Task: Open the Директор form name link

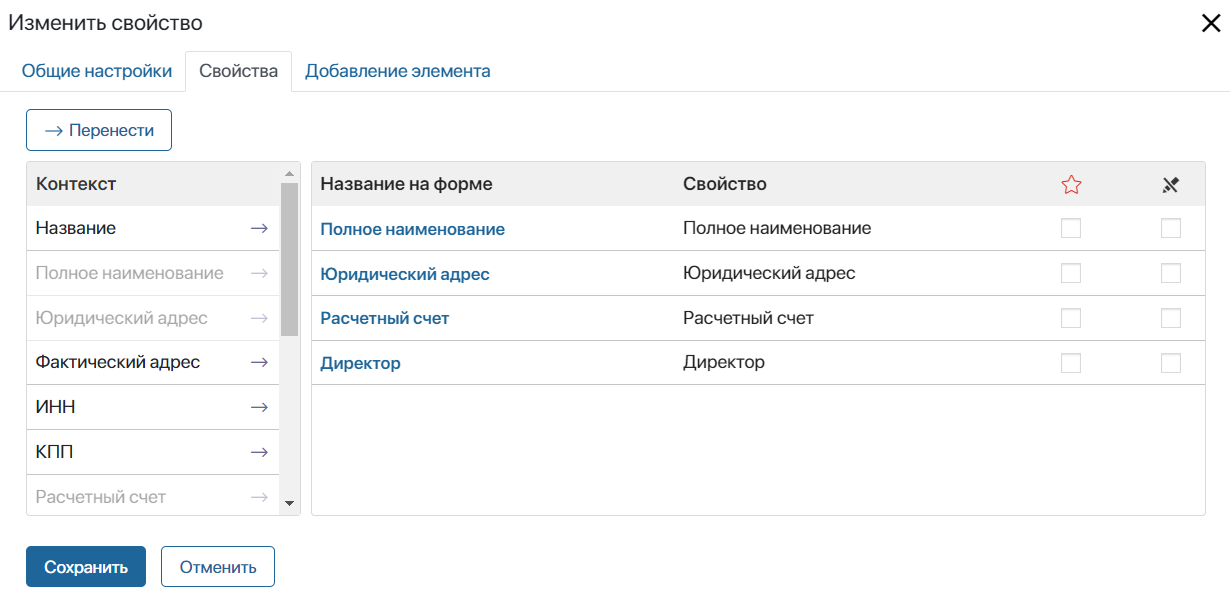Action: click(x=360, y=363)
